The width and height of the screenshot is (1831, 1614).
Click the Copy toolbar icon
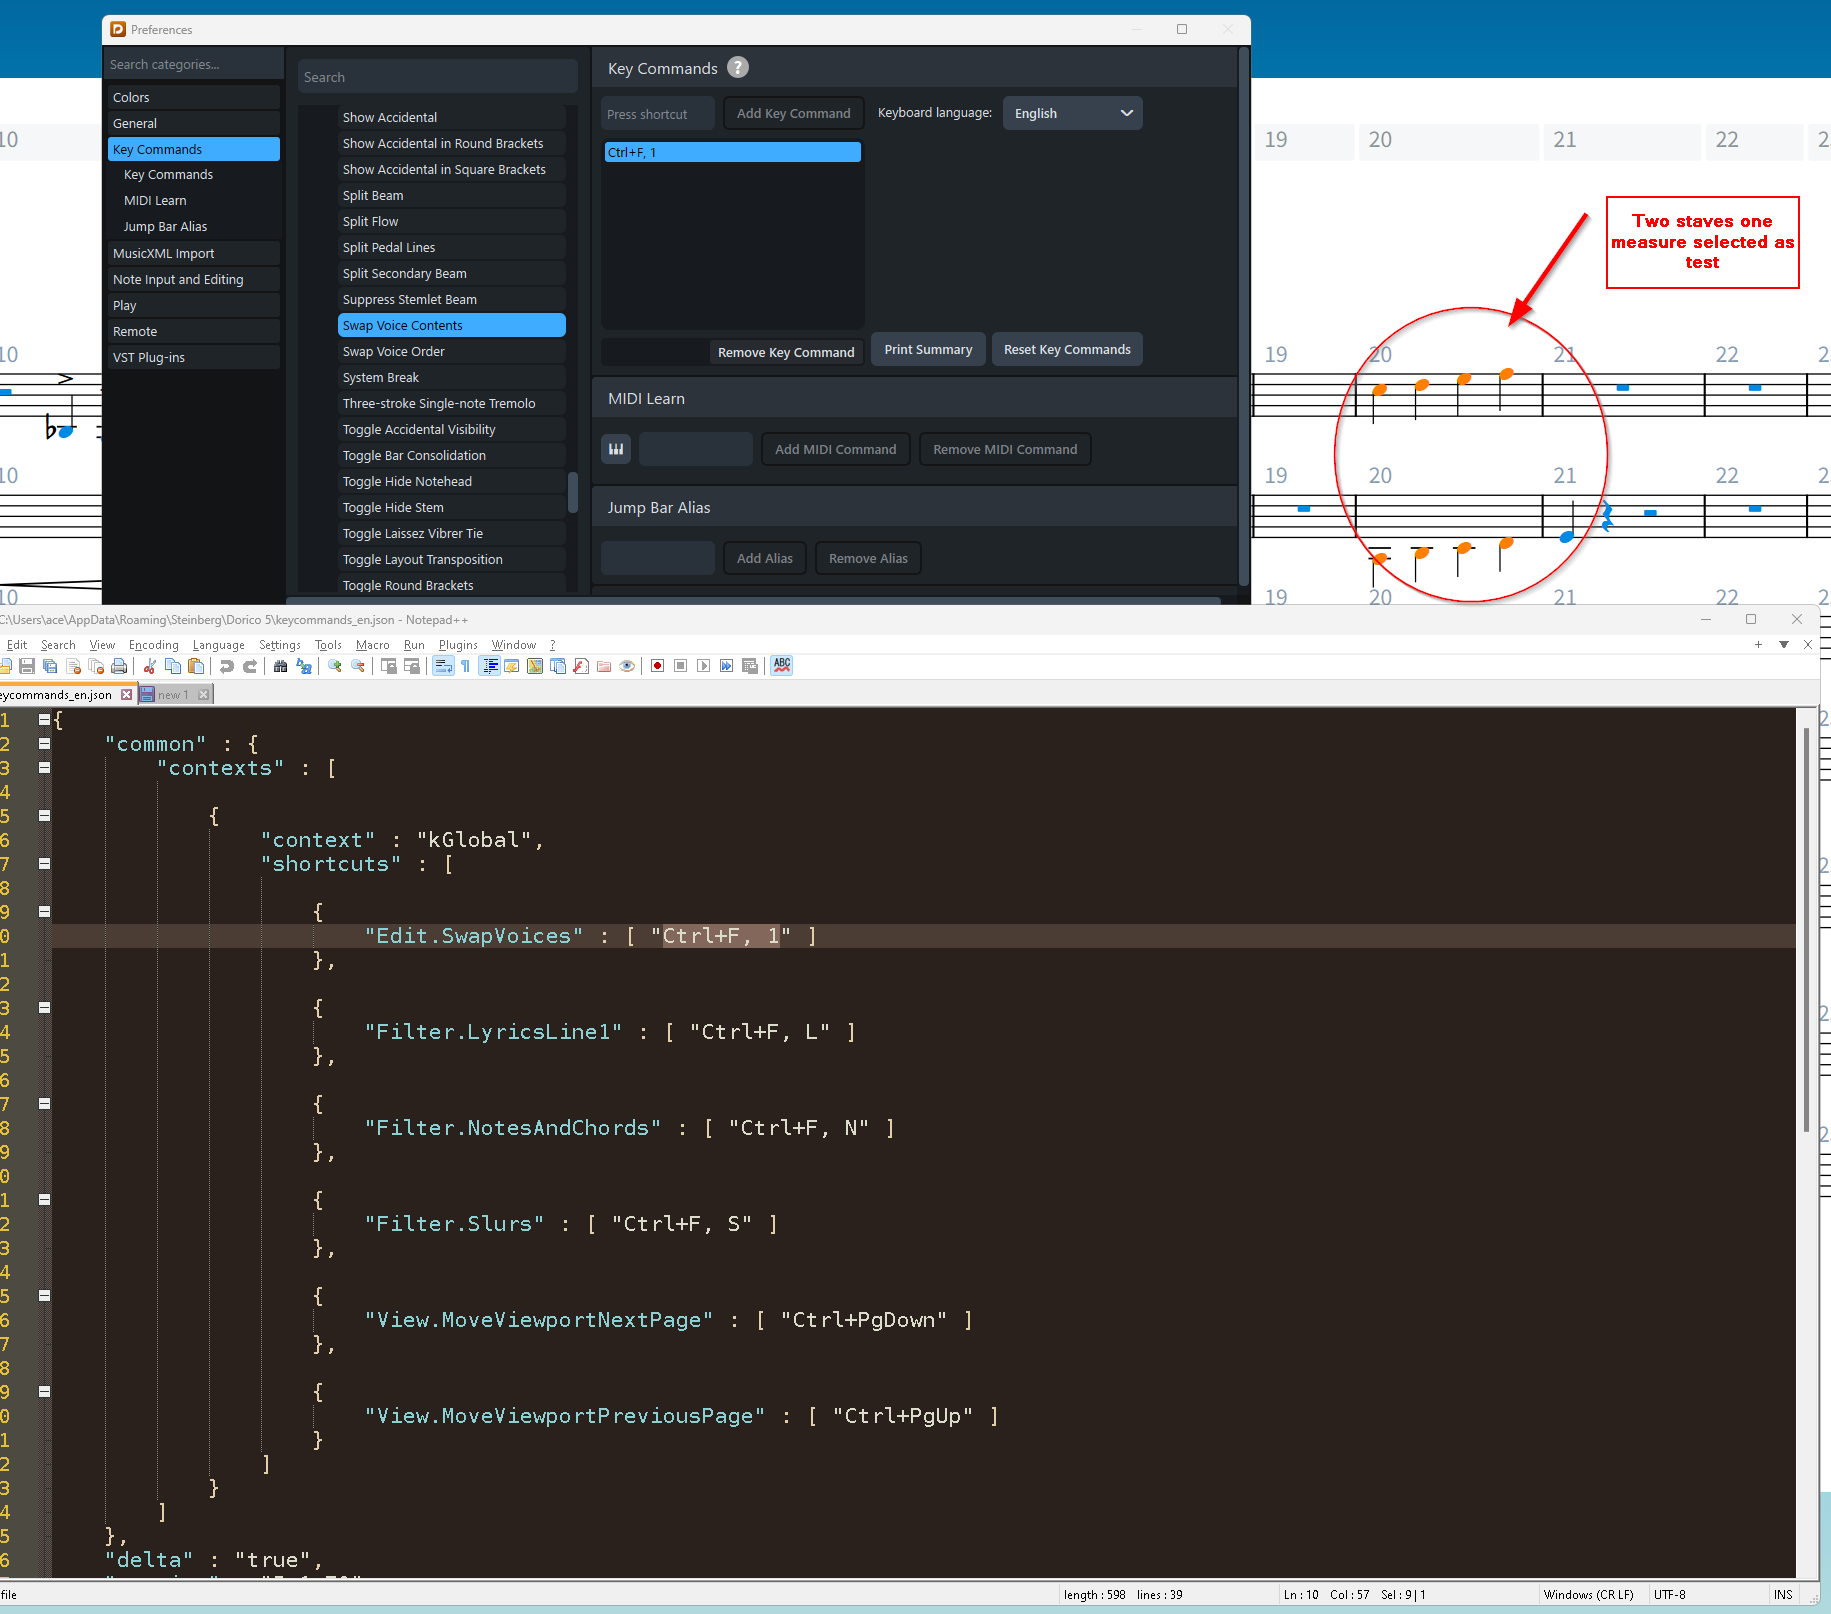173,666
